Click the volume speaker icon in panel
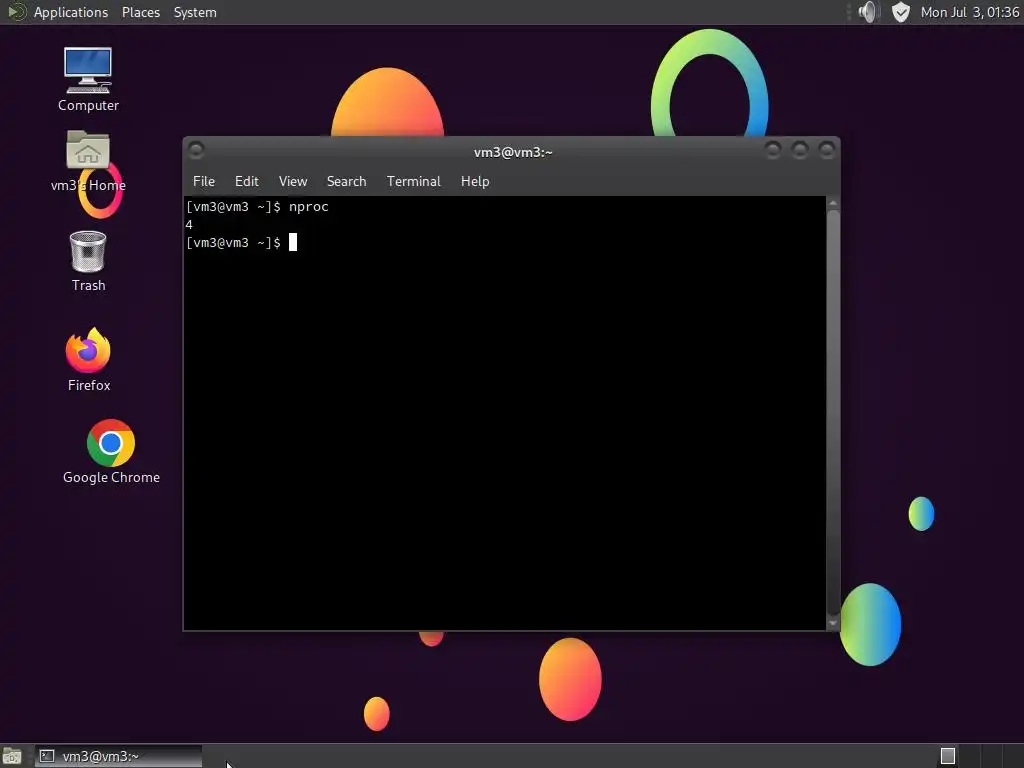1024x768 pixels. click(869, 12)
